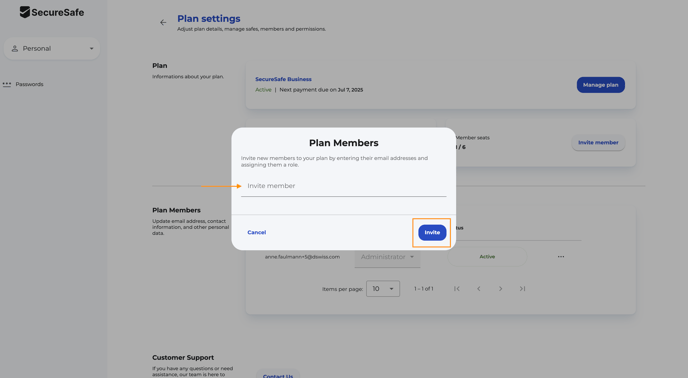Viewport: 688px width, 378px height.
Task: Click the SecureSafe logo
Action: tap(52, 12)
